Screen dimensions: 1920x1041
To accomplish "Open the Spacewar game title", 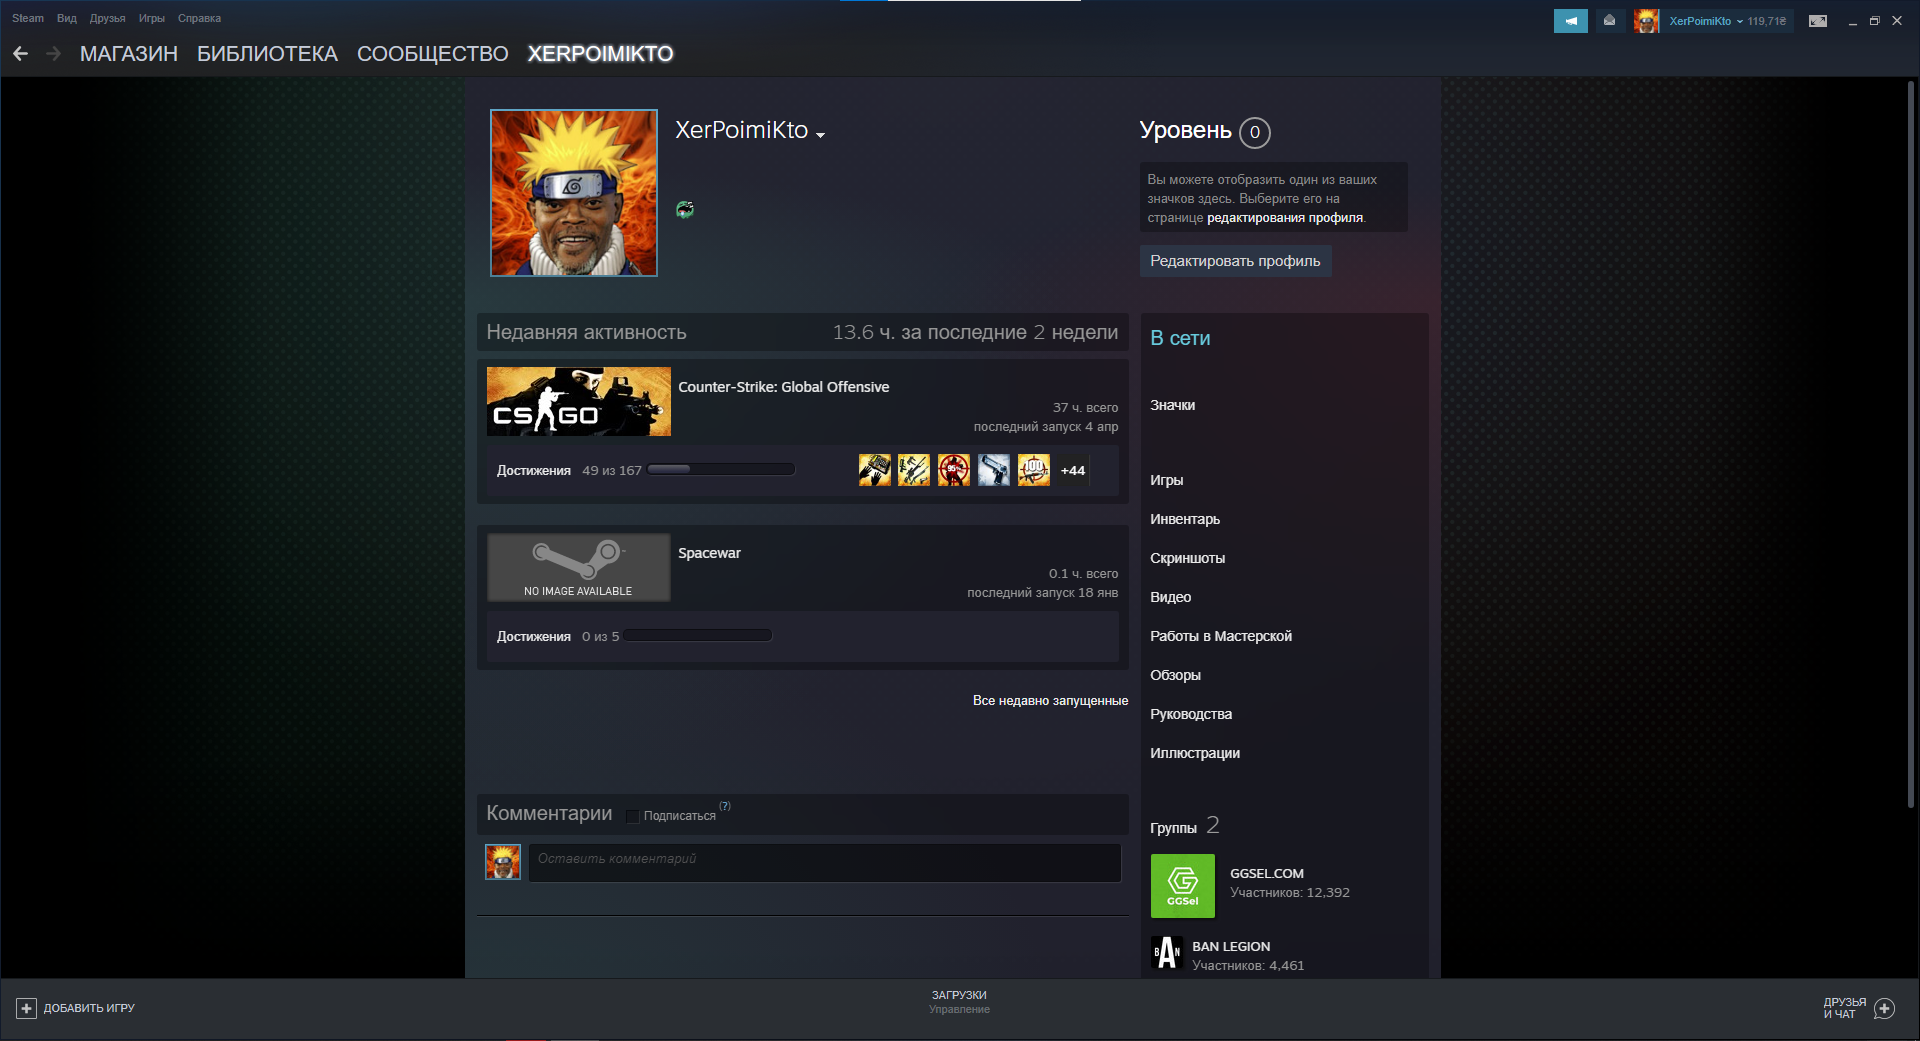I will (x=709, y=553).
